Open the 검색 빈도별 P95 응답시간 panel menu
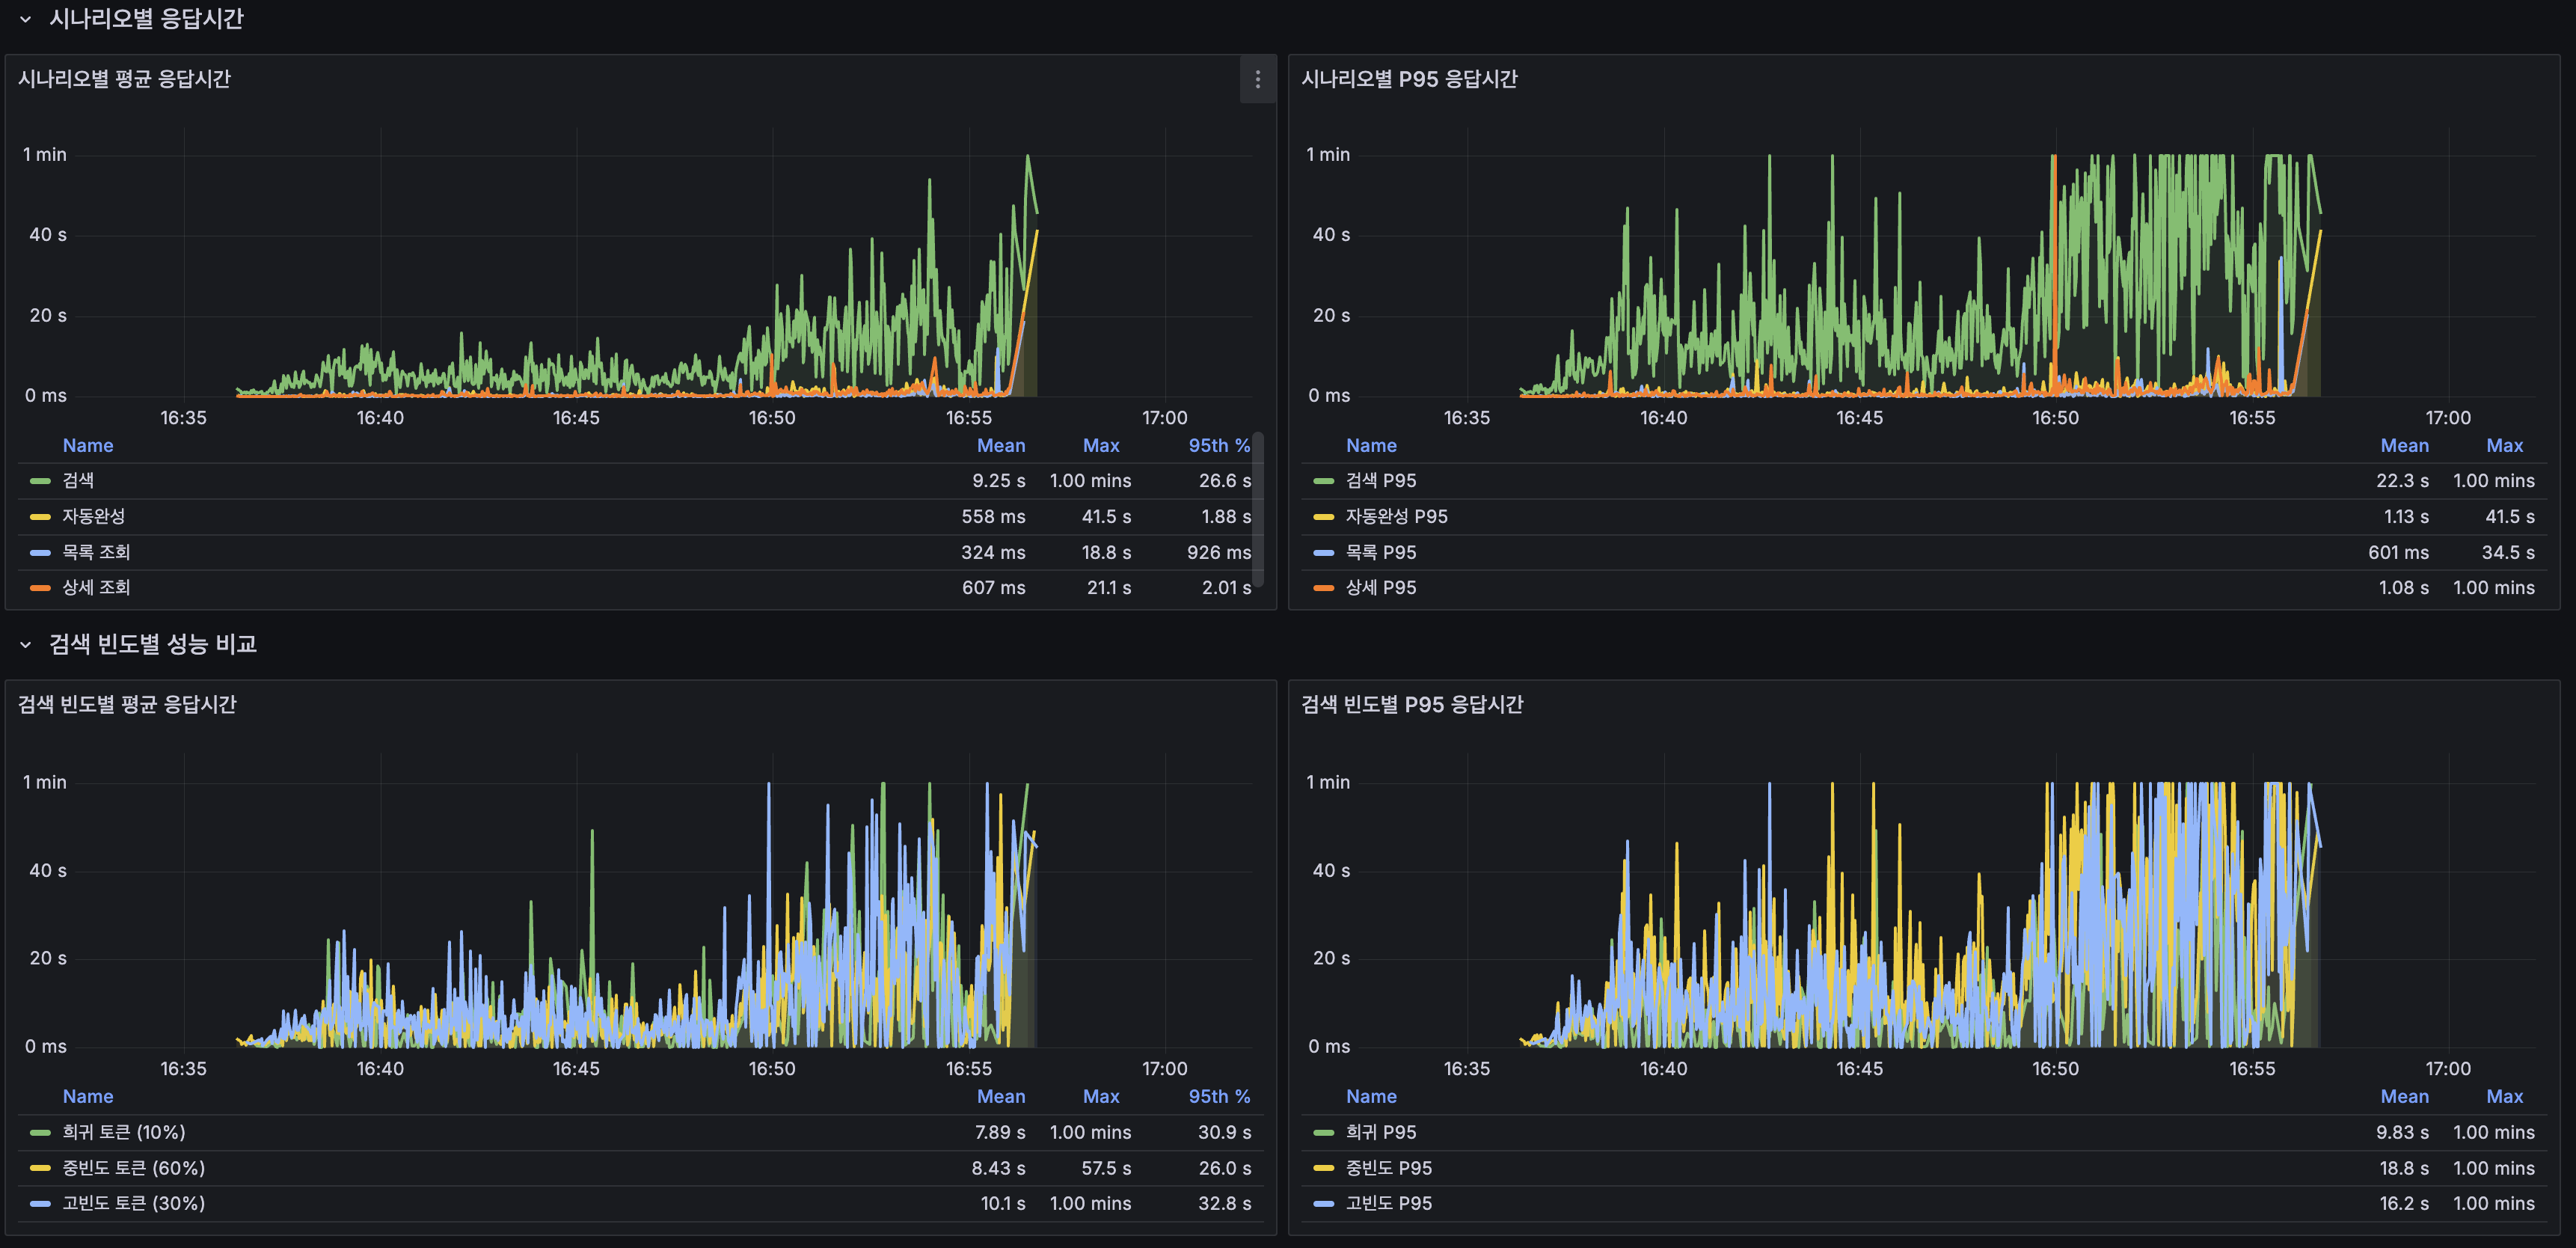 1414,704
